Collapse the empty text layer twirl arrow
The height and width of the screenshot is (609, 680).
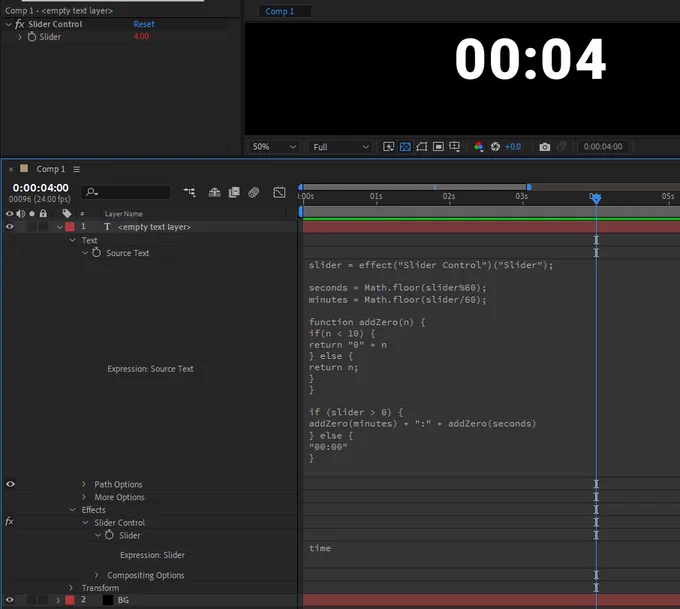click(59, 227)
